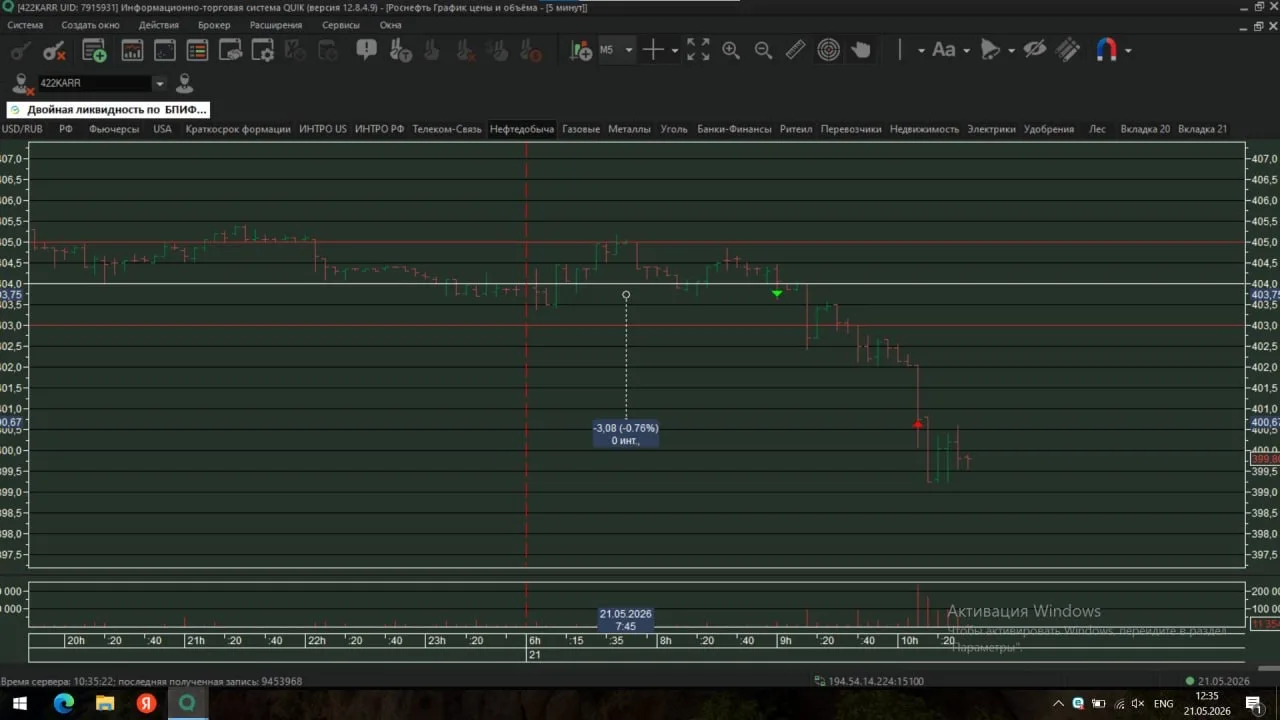Select the ruler measurement tool
This screenshot has width=1280, height=720.
795,50
